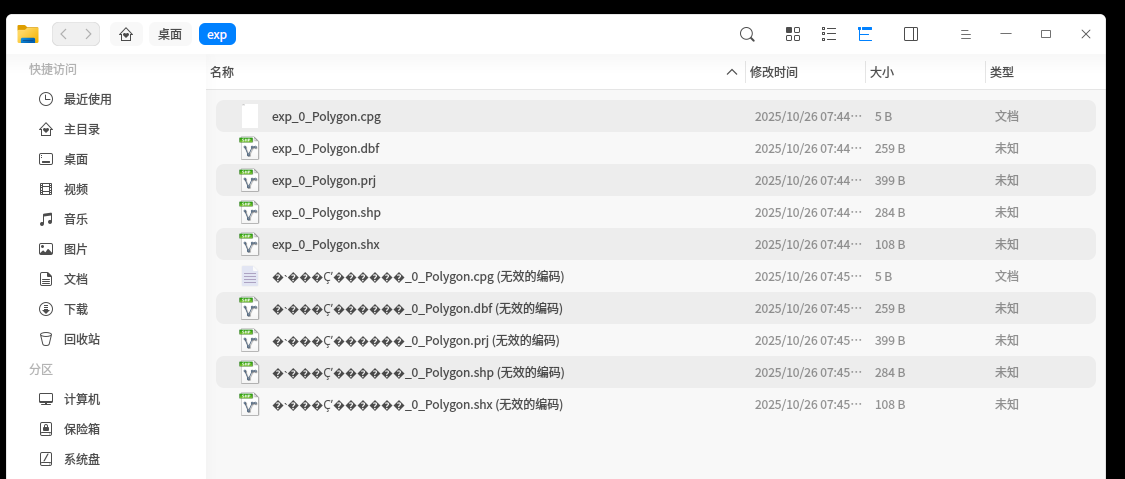This screenshot has width=1125, height=479.
Task: Open the main menu hamburger icon
Action: pos(966,34)
